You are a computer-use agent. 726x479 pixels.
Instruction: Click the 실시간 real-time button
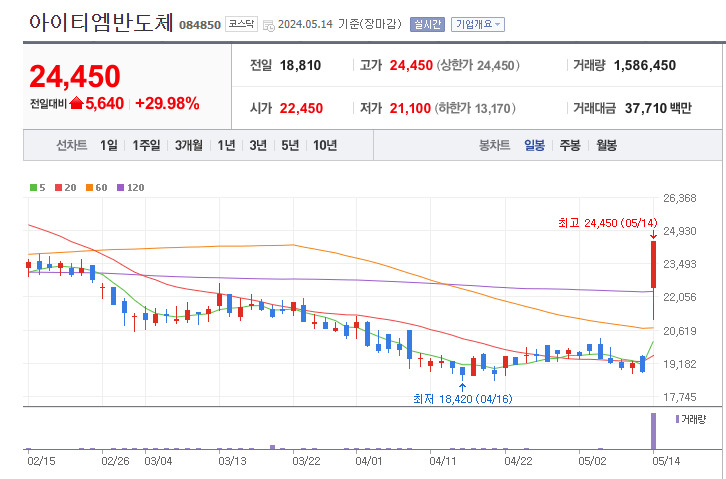(x=427, y=24)
